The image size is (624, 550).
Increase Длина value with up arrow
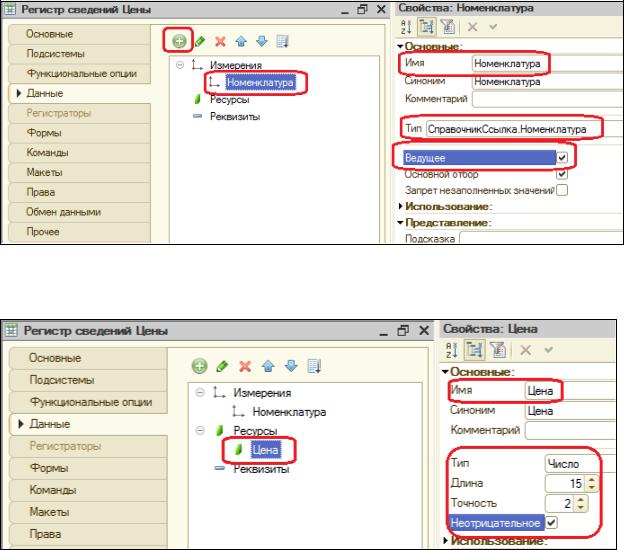(592, 480)
